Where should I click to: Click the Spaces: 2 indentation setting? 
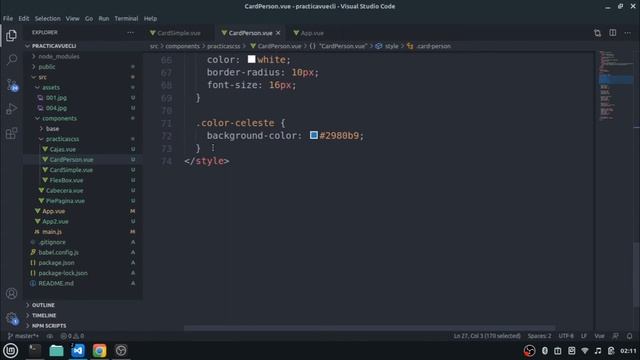tap(539, 336)
